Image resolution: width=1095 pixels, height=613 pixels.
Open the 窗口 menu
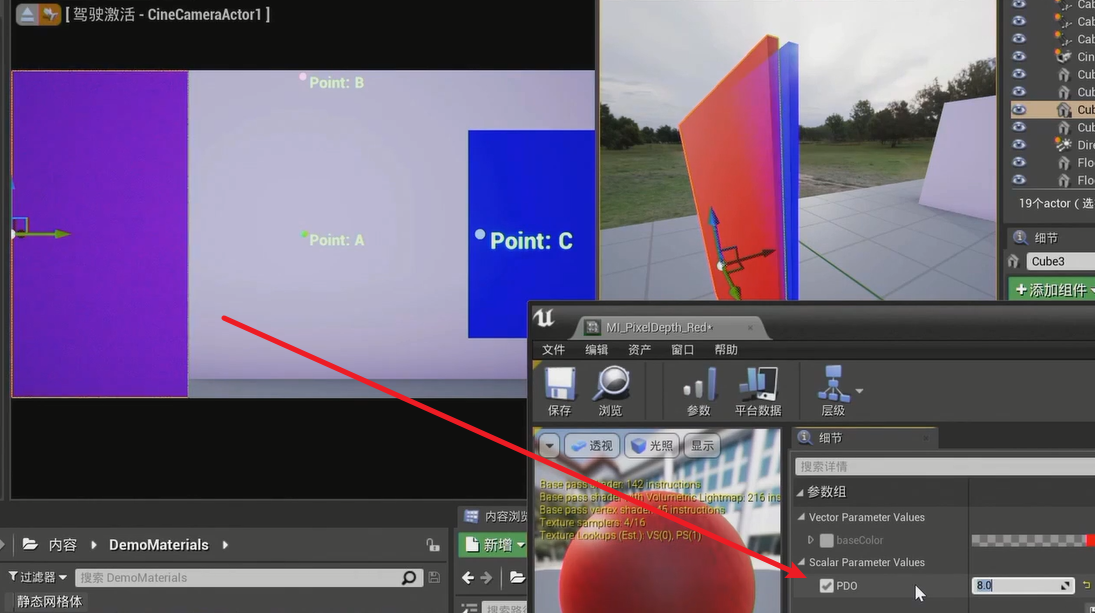click(683, 349)
